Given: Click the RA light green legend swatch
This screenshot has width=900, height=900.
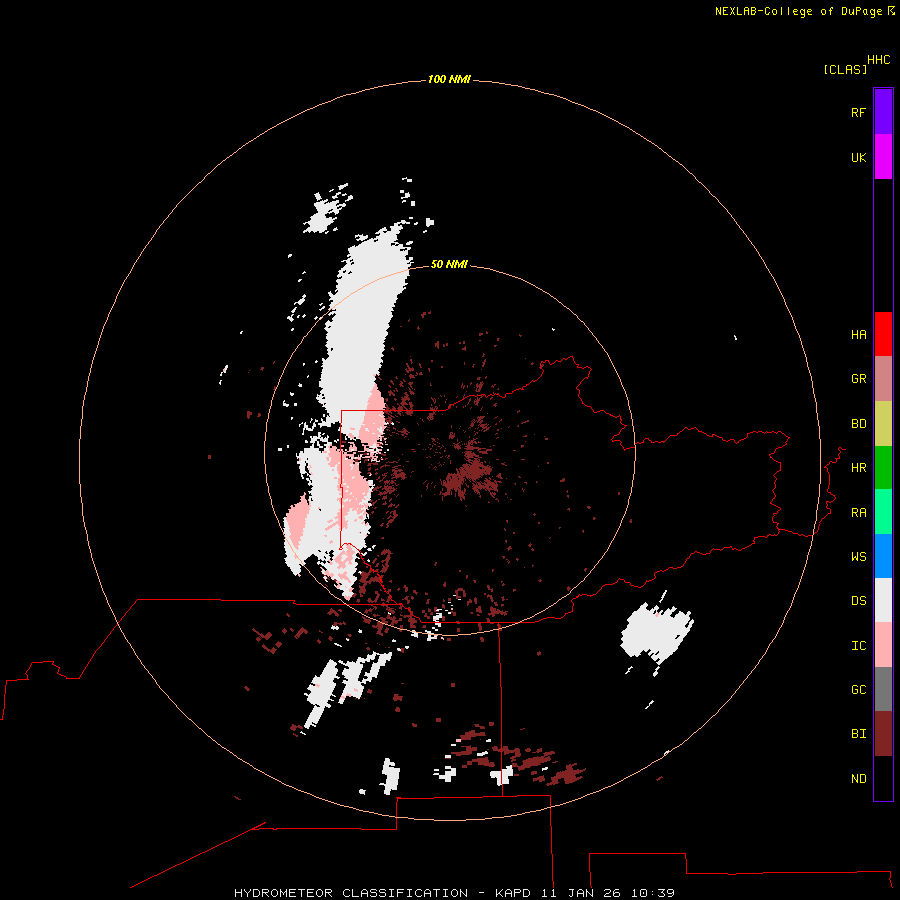Looking at the screenshot, I should coord(883,512).
